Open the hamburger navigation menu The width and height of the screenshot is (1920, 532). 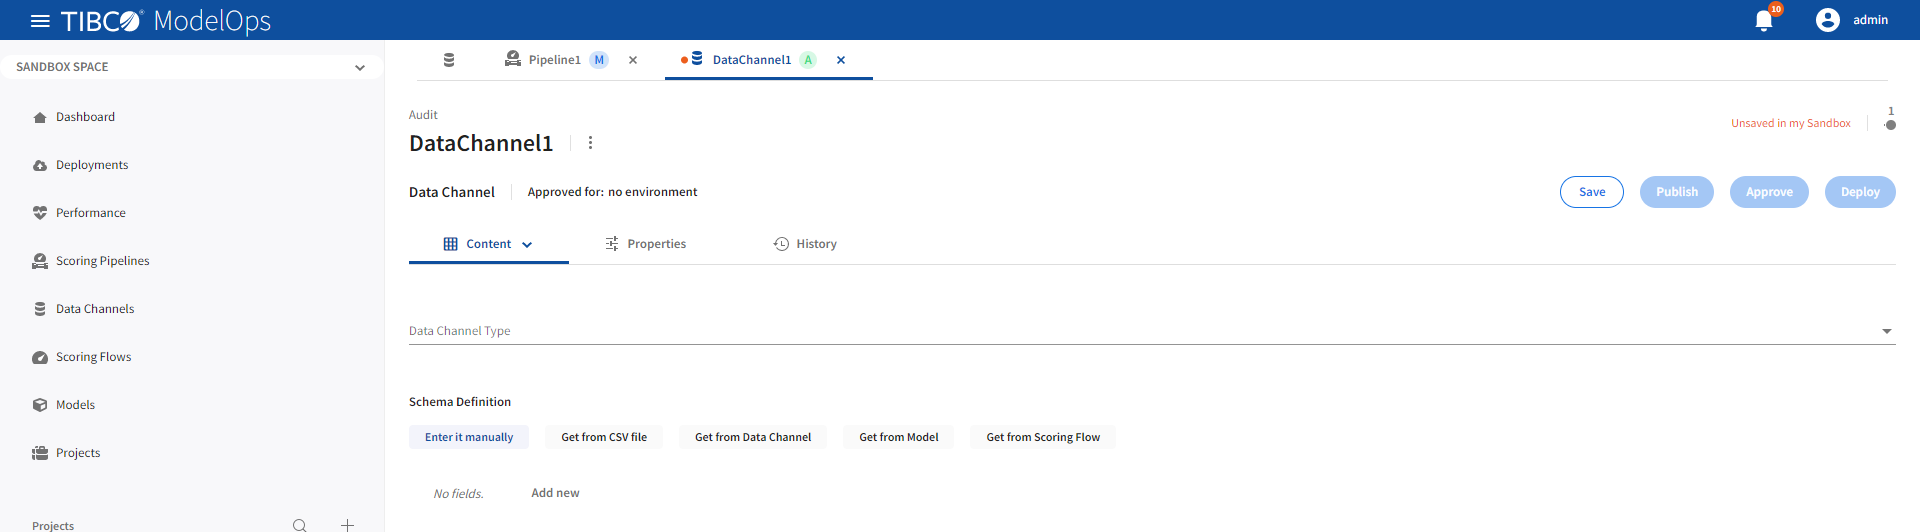40,21
